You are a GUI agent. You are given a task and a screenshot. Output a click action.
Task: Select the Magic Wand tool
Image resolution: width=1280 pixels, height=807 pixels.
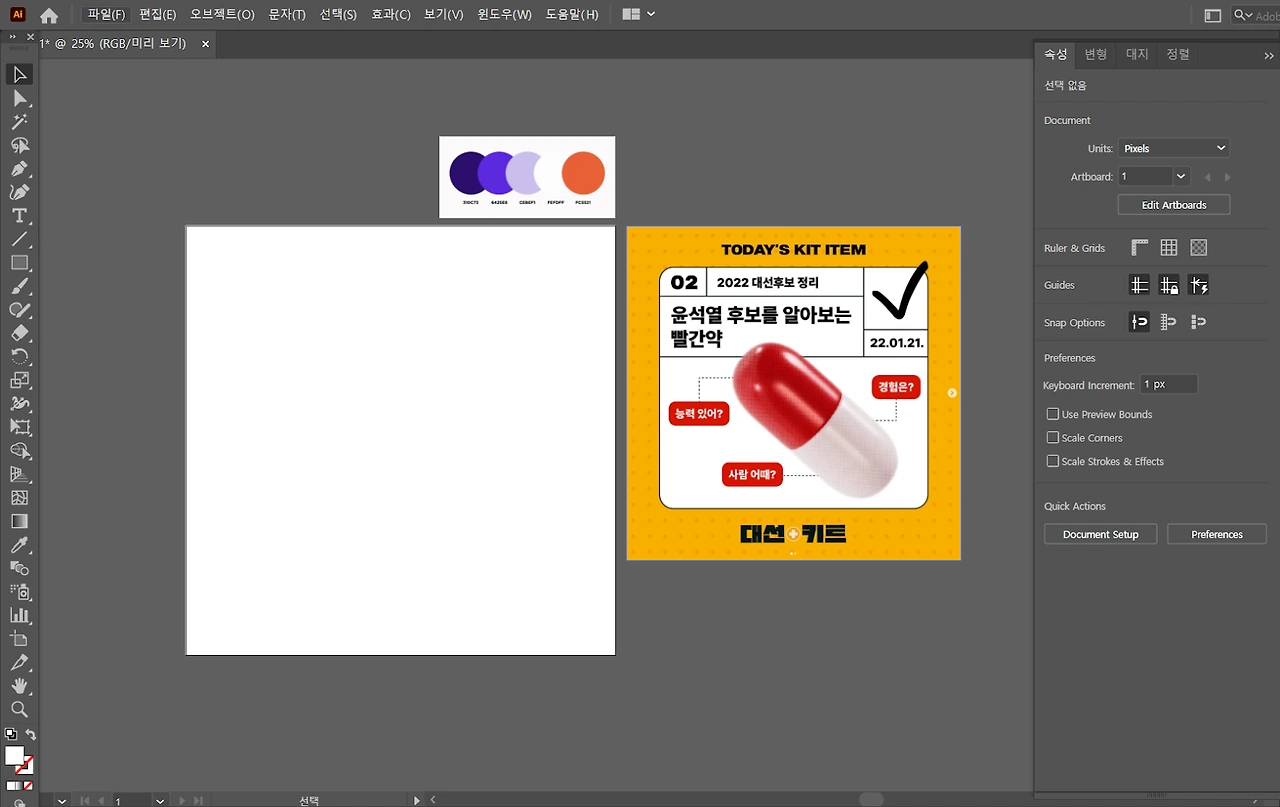click(19, 122)
